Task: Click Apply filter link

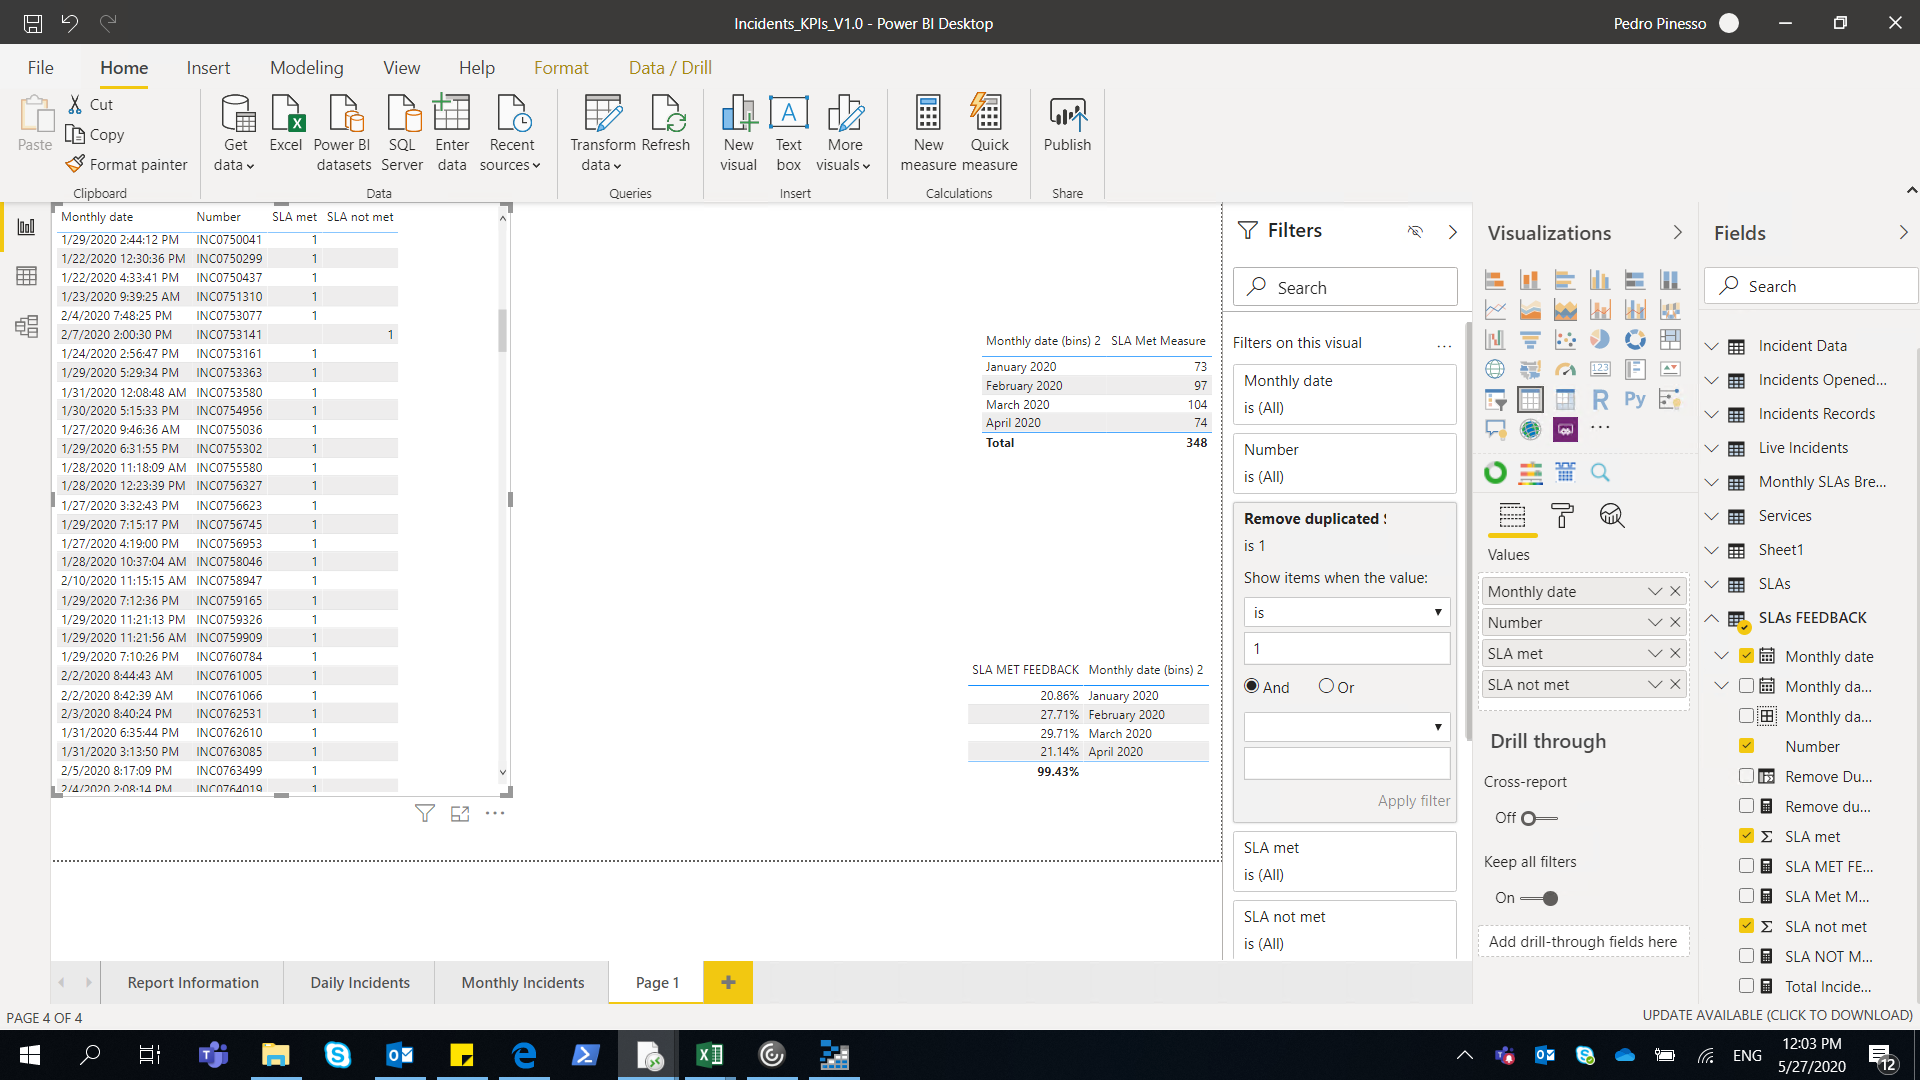Action: 1414,801
